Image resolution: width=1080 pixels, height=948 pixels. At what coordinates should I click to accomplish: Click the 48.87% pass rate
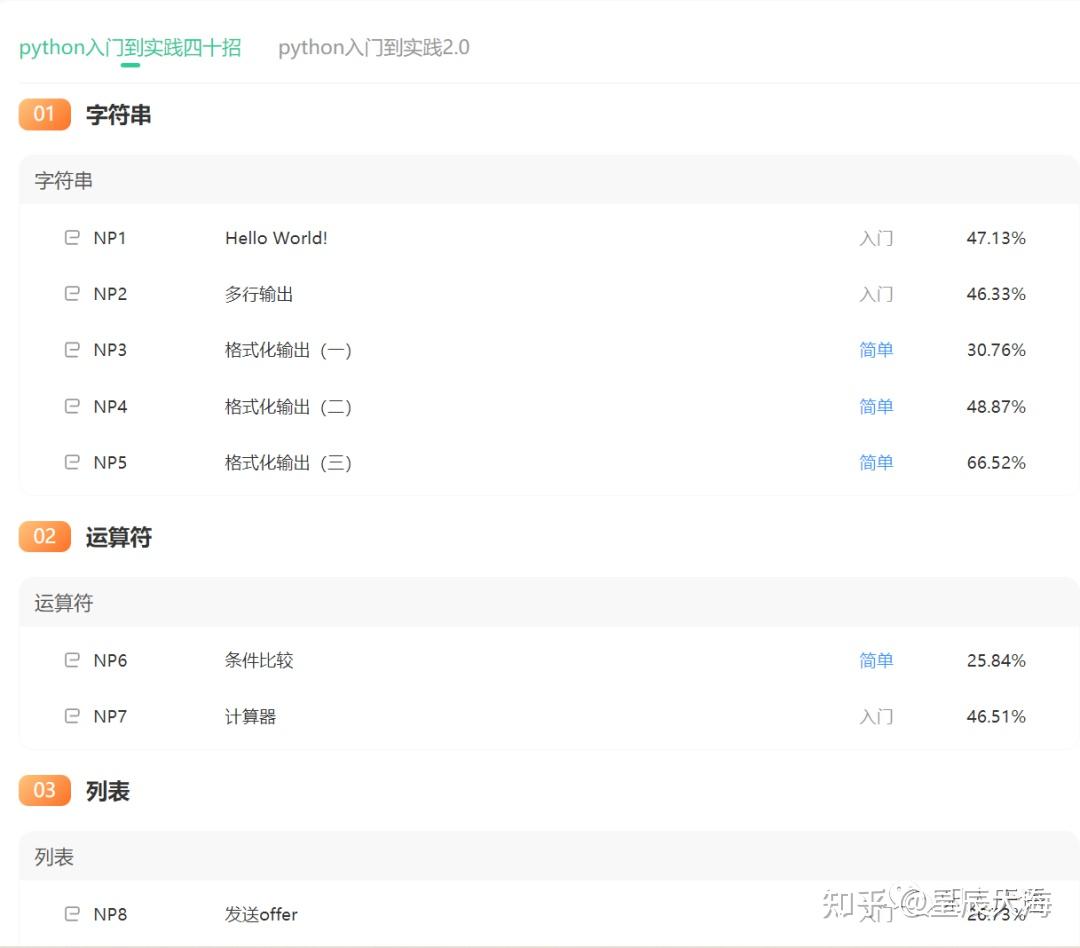pos(996,406)
